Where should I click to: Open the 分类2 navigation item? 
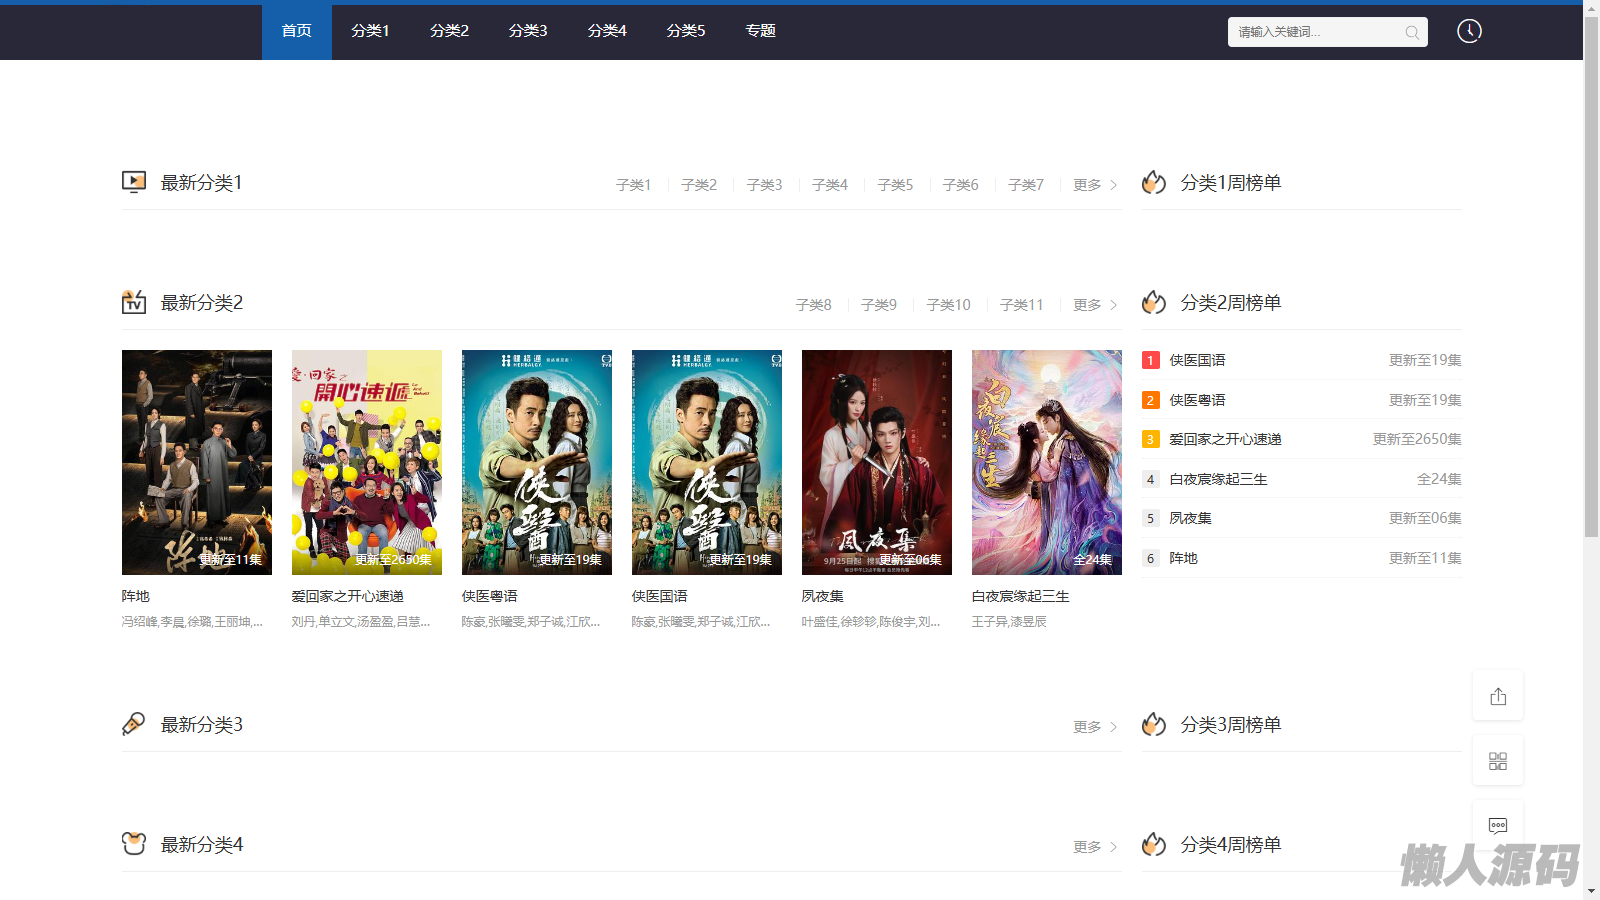(449, 31)
